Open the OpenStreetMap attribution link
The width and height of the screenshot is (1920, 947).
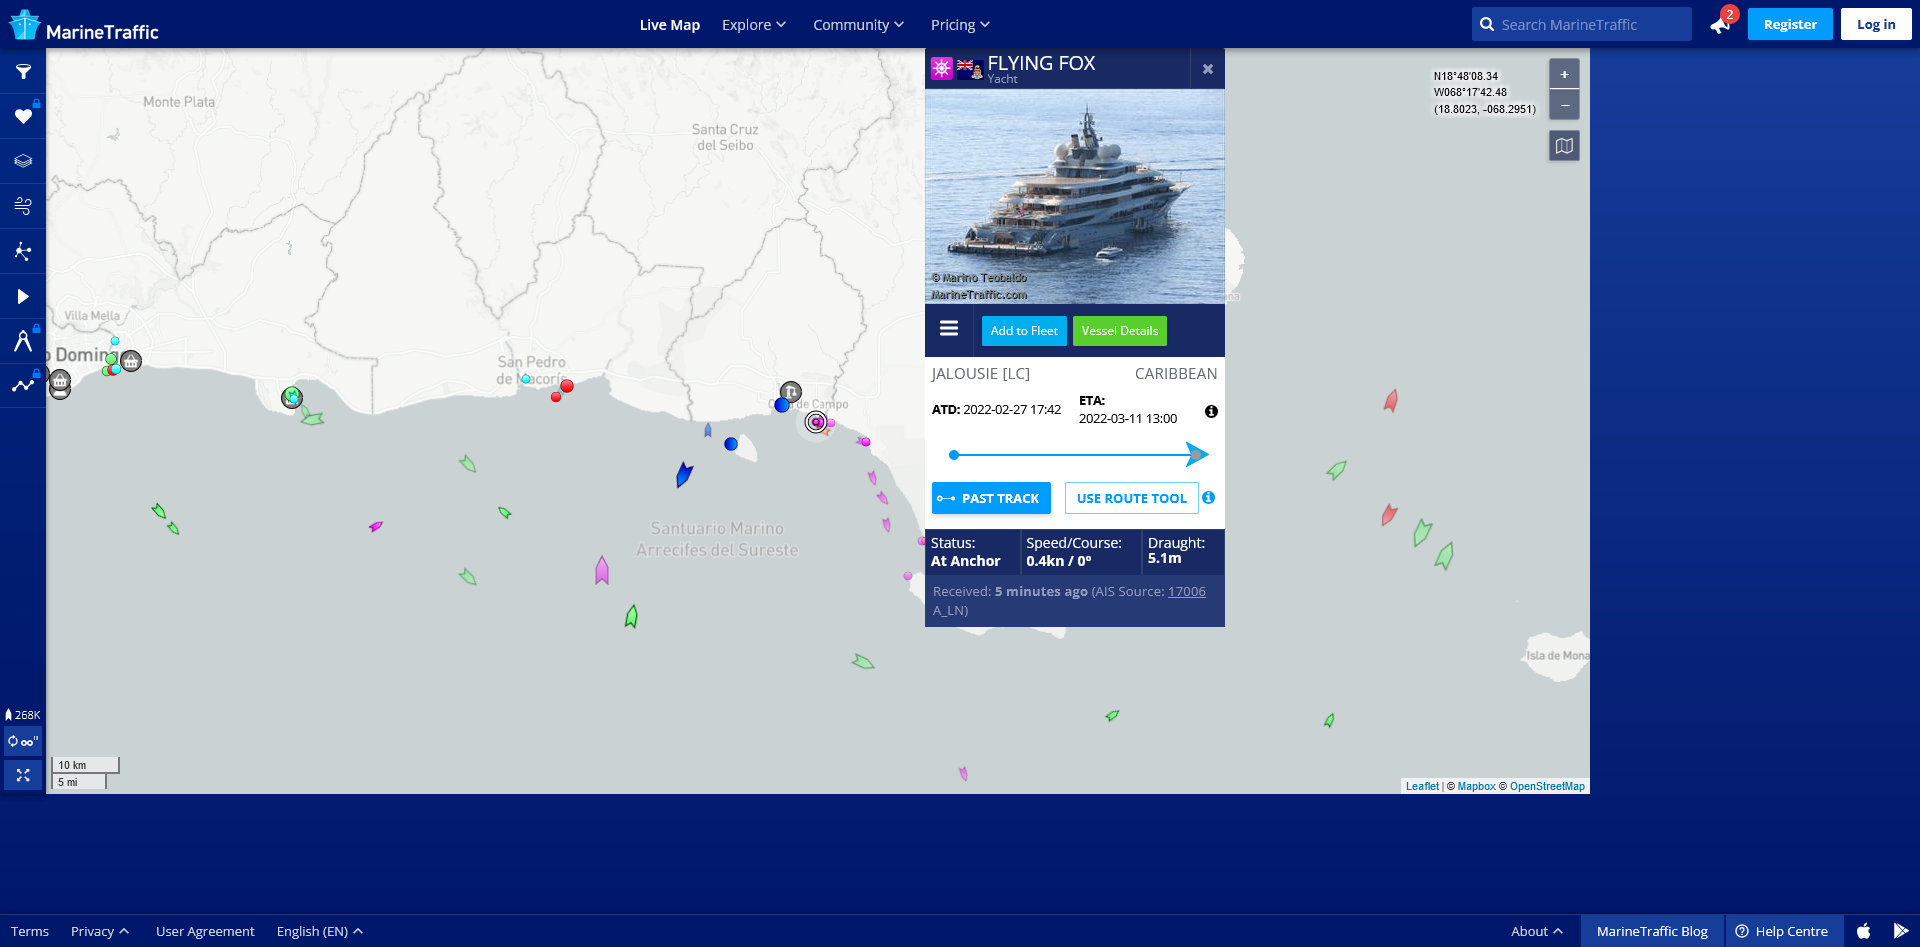click(x=1547, y=786)
